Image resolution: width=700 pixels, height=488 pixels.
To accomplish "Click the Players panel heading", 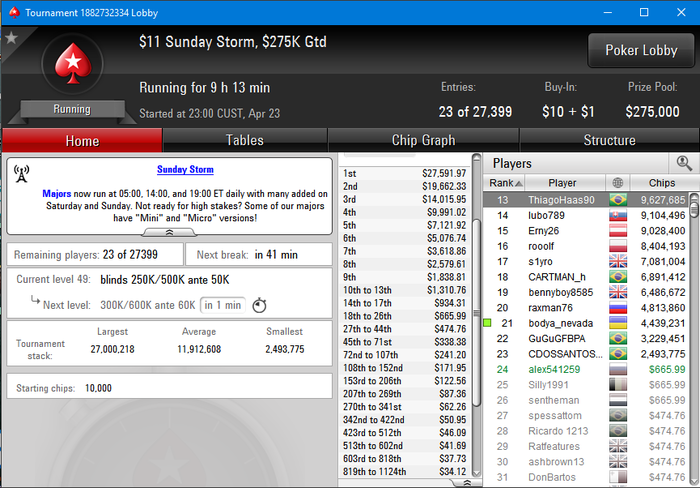I will tap(512, 163).
